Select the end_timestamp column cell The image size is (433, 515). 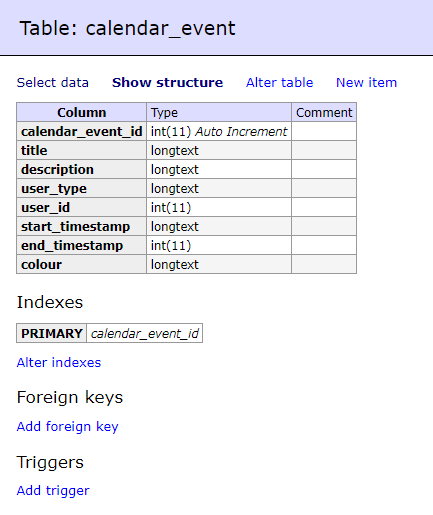[82, 245]
